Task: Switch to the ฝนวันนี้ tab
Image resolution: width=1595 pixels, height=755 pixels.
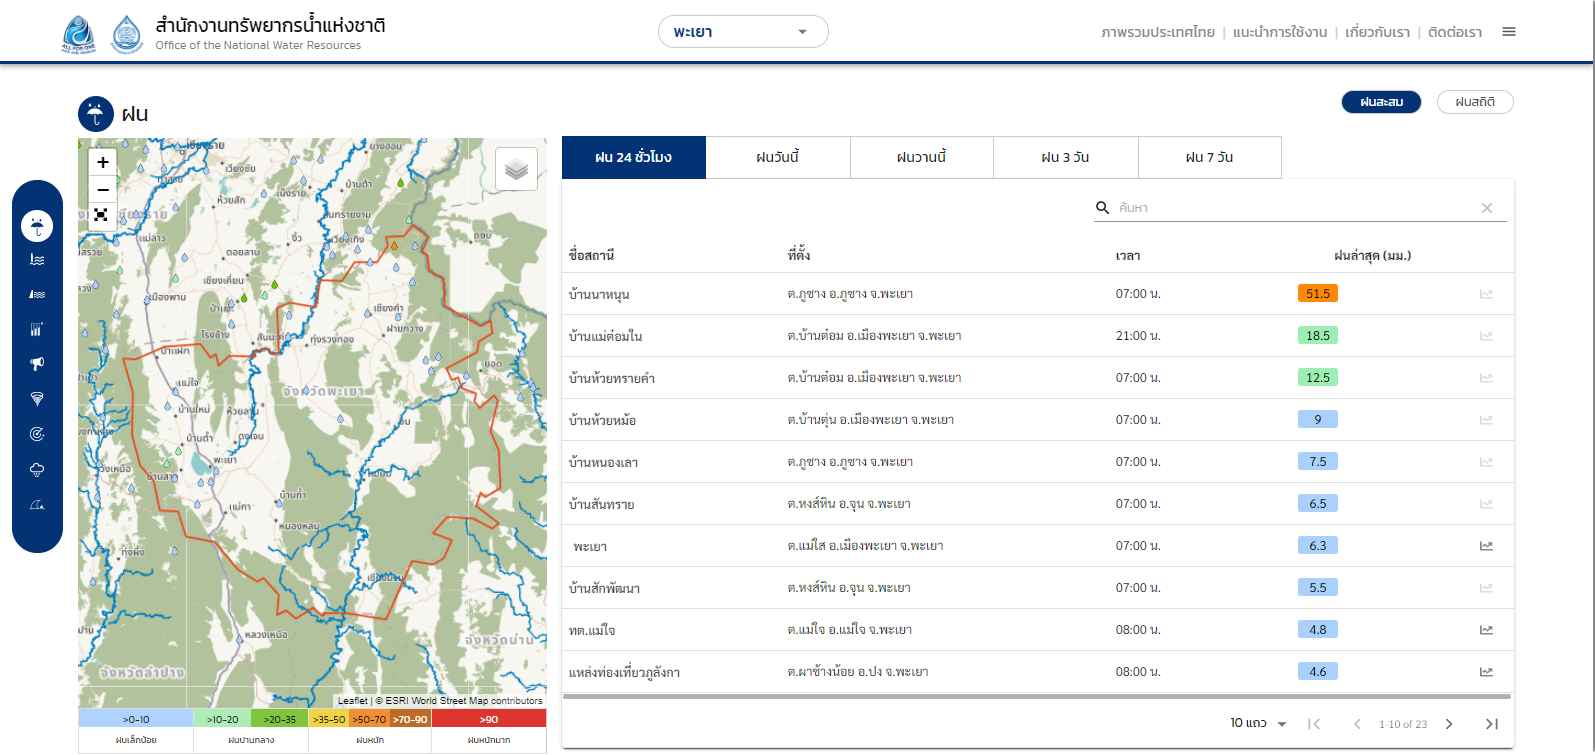Action: click(x=778, y=158)
